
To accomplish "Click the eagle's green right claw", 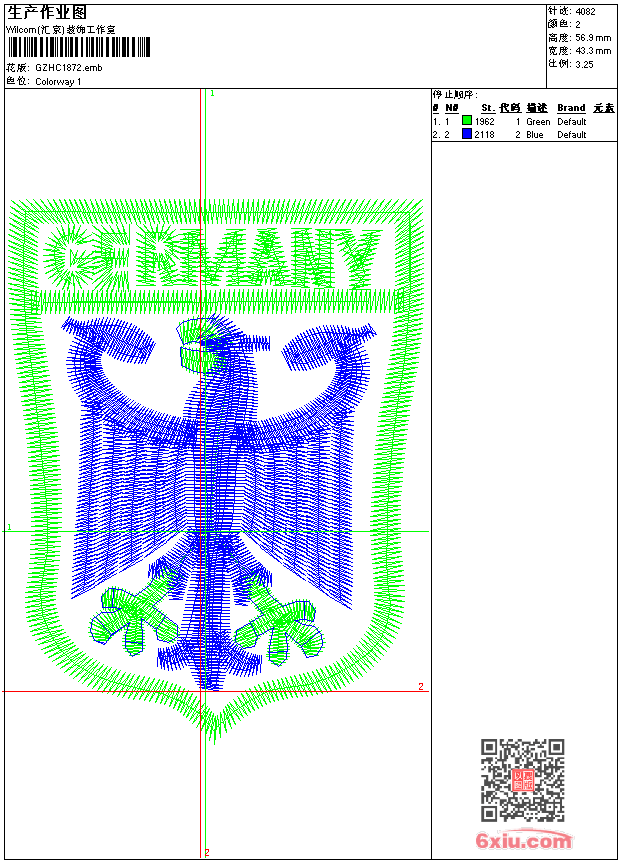I will pyautogui.click(x=279, y=619).
